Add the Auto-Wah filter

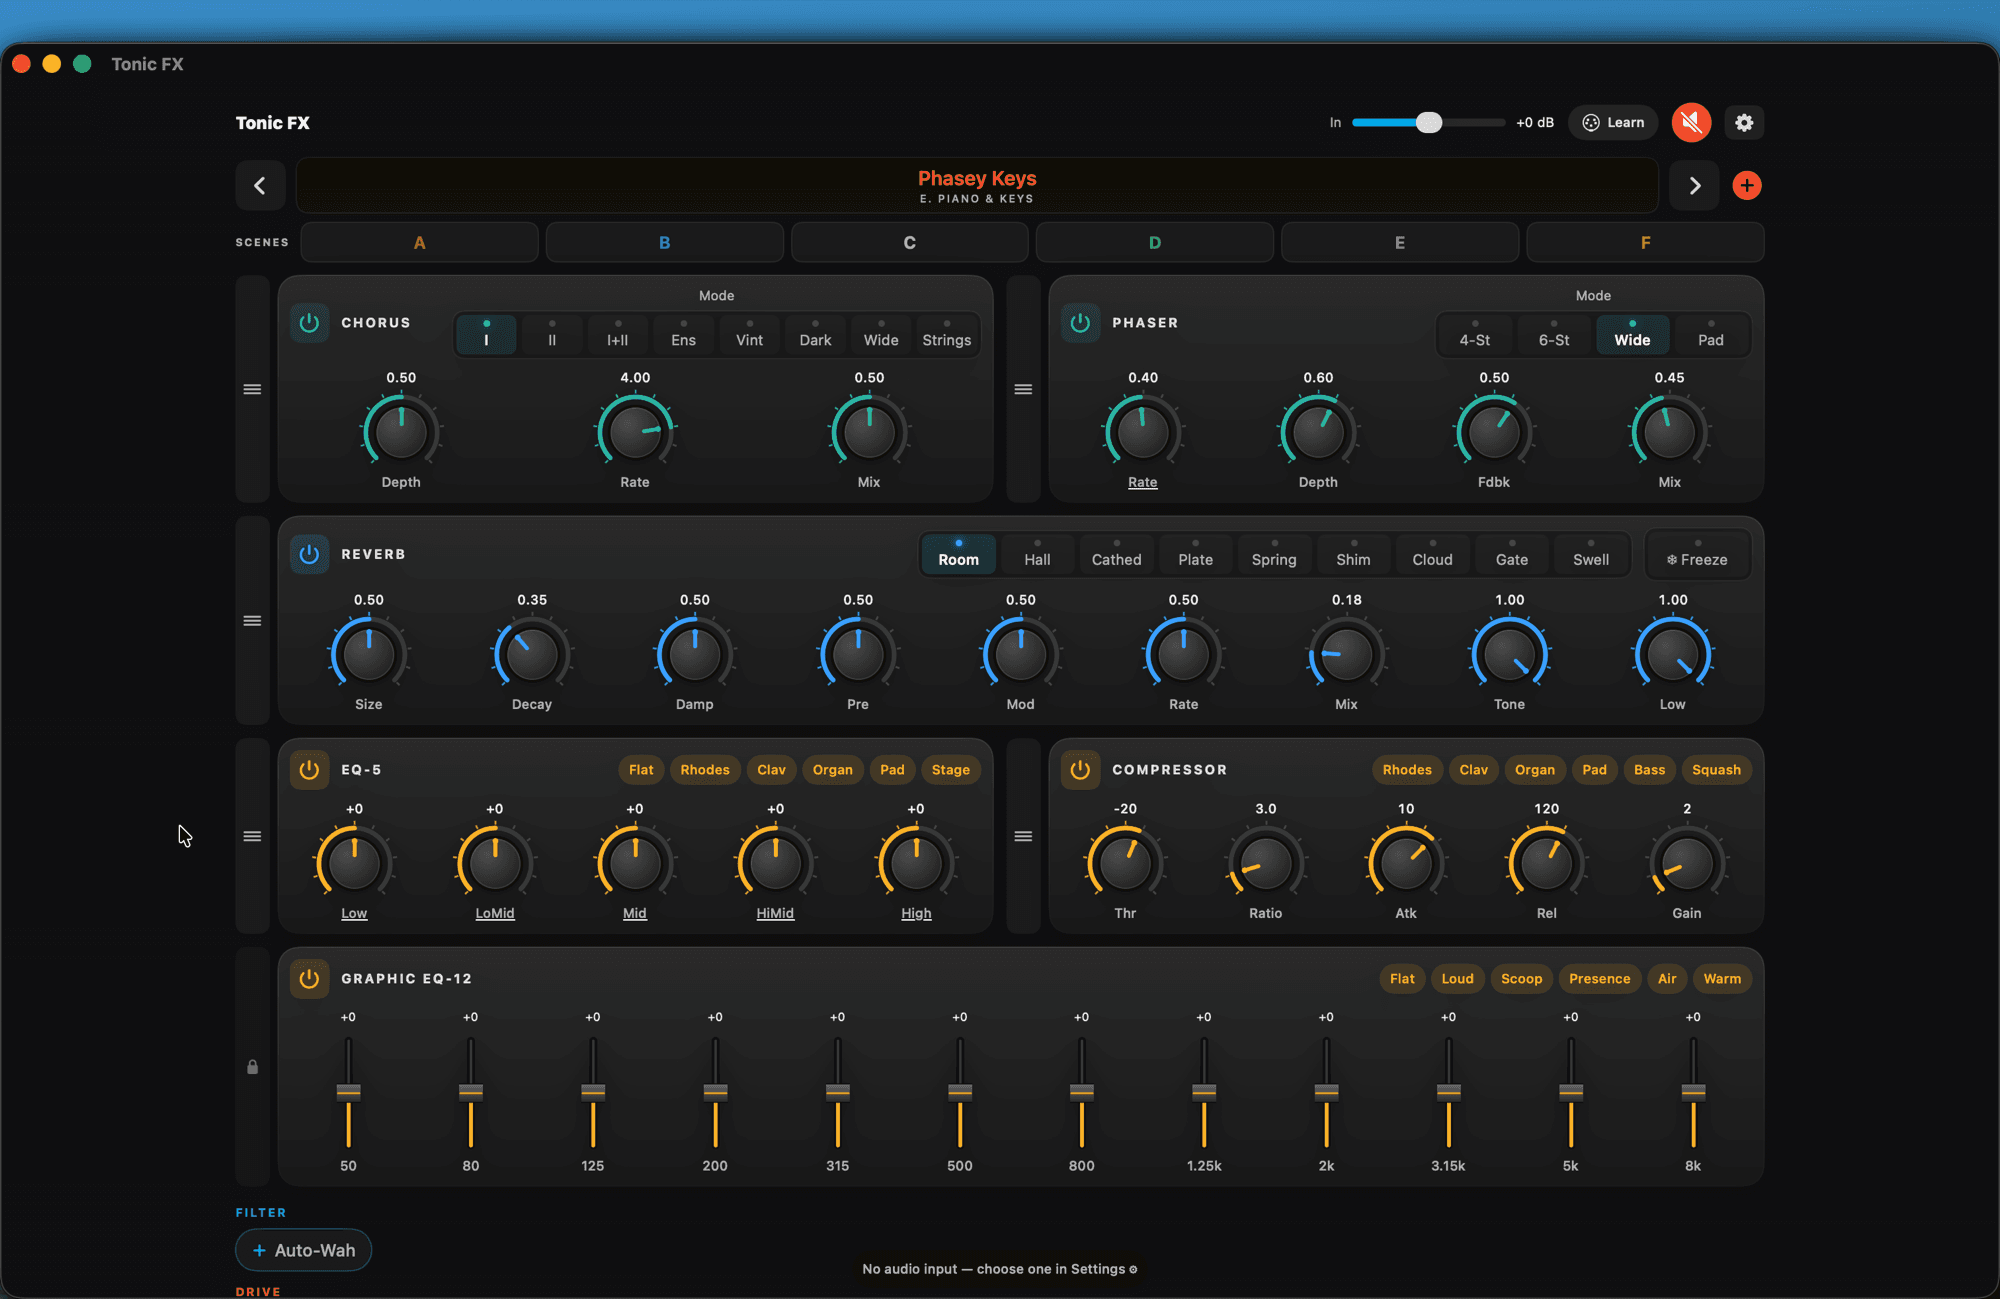tap(303, 1250)
